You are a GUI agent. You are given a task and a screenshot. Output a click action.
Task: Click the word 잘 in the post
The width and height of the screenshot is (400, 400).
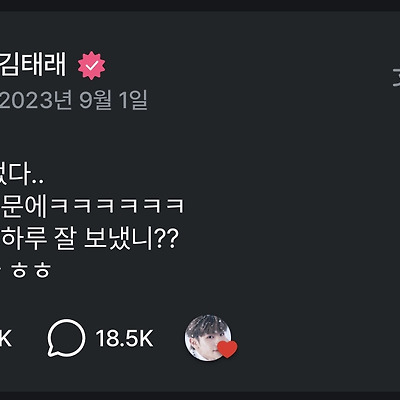(x=65, y=239)
